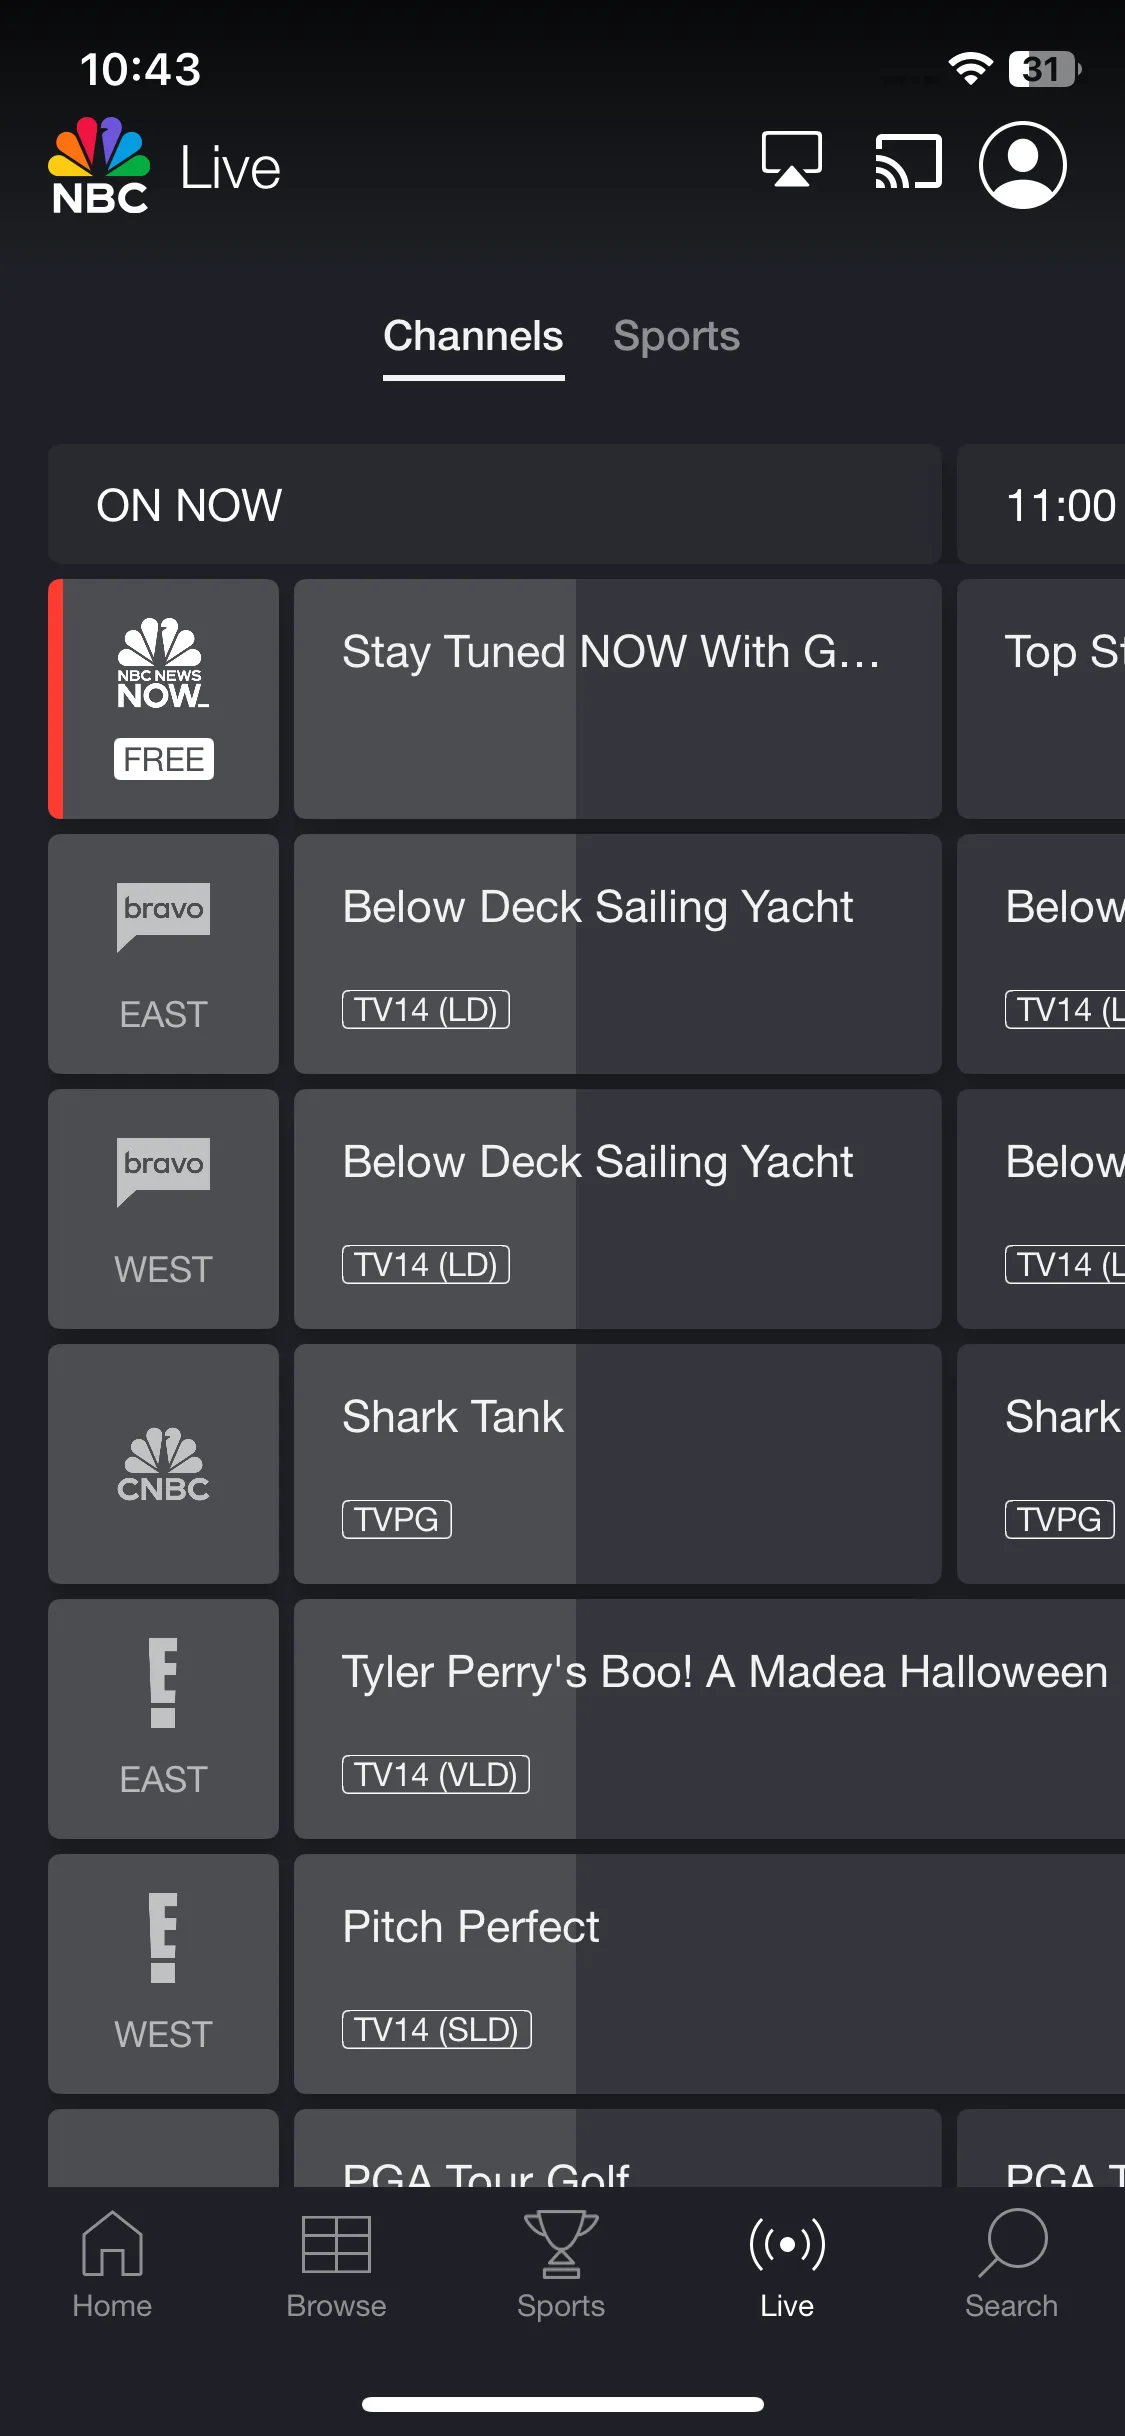Viewport: 1125px width, 2436px height.
Task: Open Stay Tuned NOW program listing
Action: click(x=618, y=699)
